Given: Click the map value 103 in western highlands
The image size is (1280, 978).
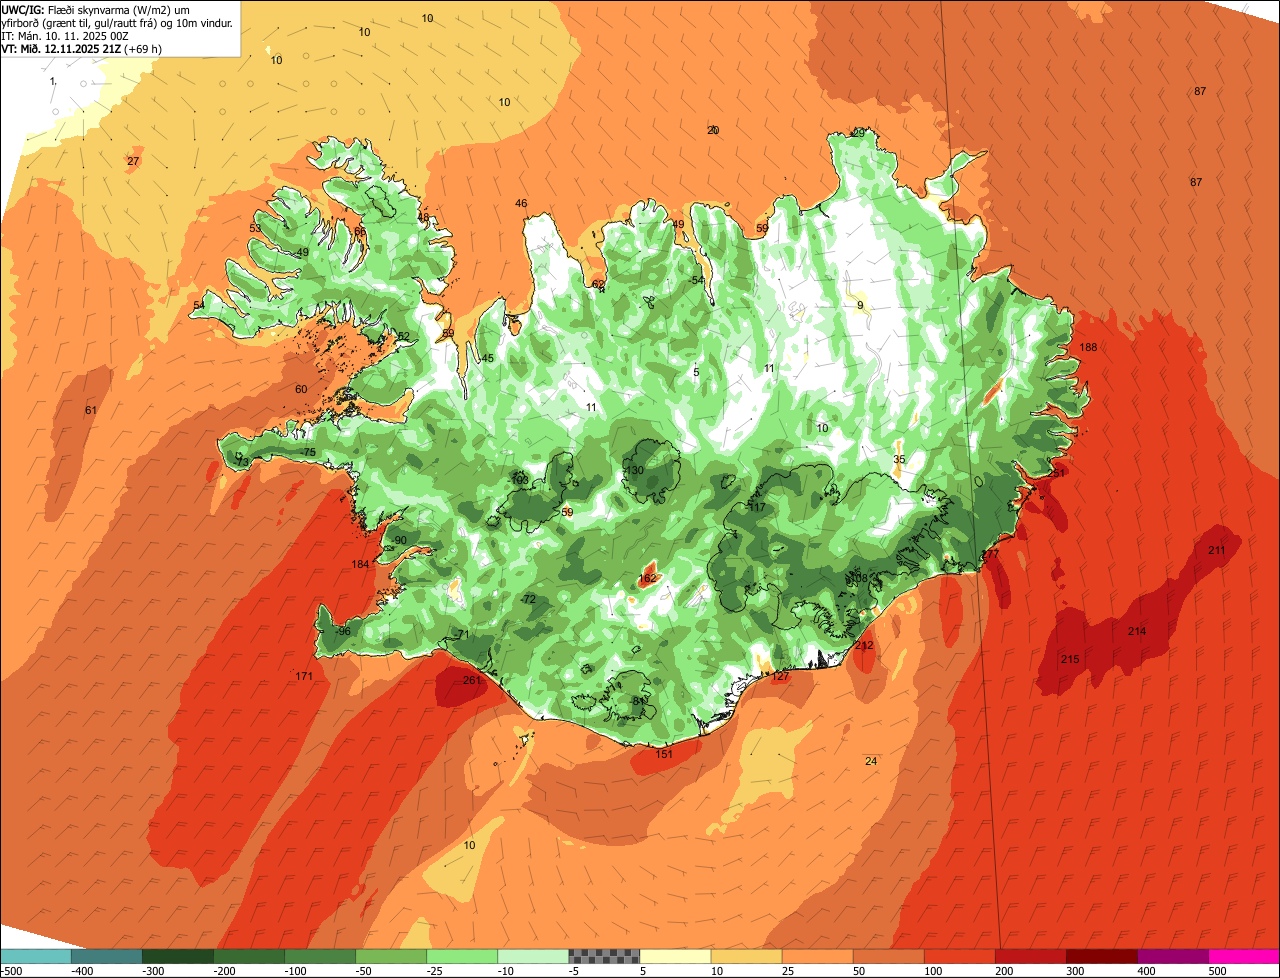Looking at the screenshot, I should pos(520,479).
